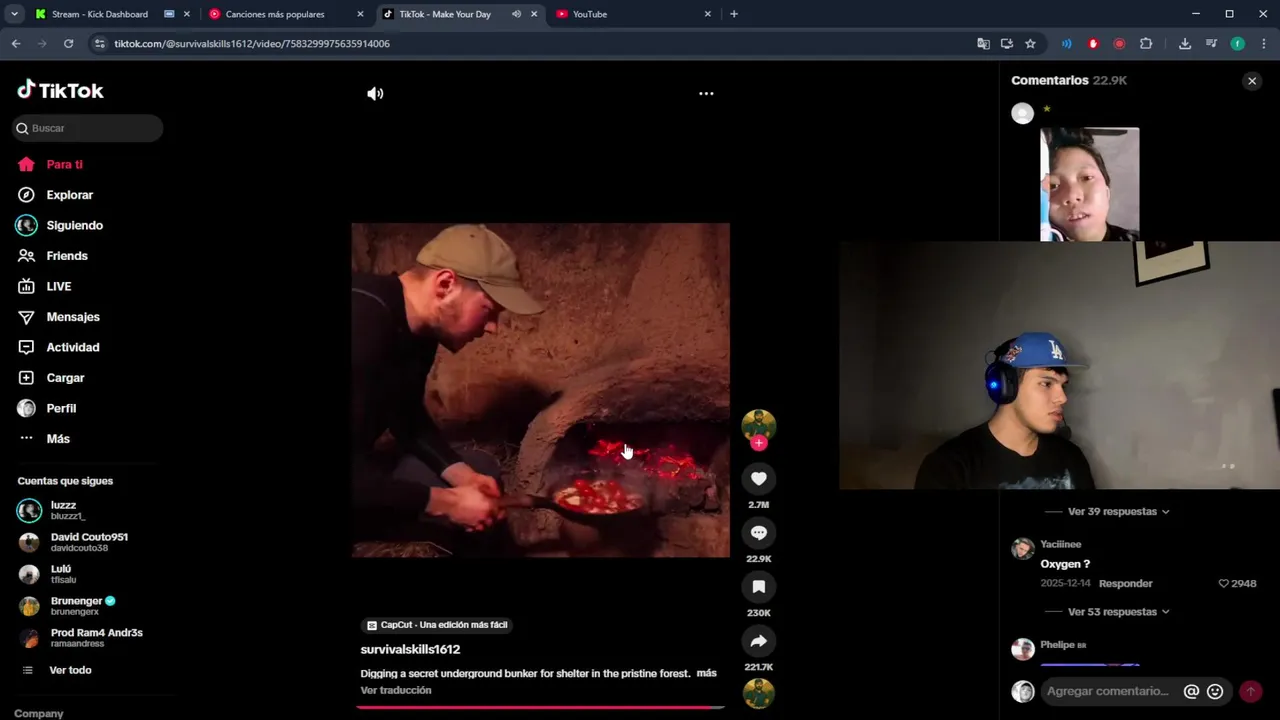Follow creator with the red plus badge
Image resolution: width=1280 pixels, height=720 pixels.
click(759, 443)
